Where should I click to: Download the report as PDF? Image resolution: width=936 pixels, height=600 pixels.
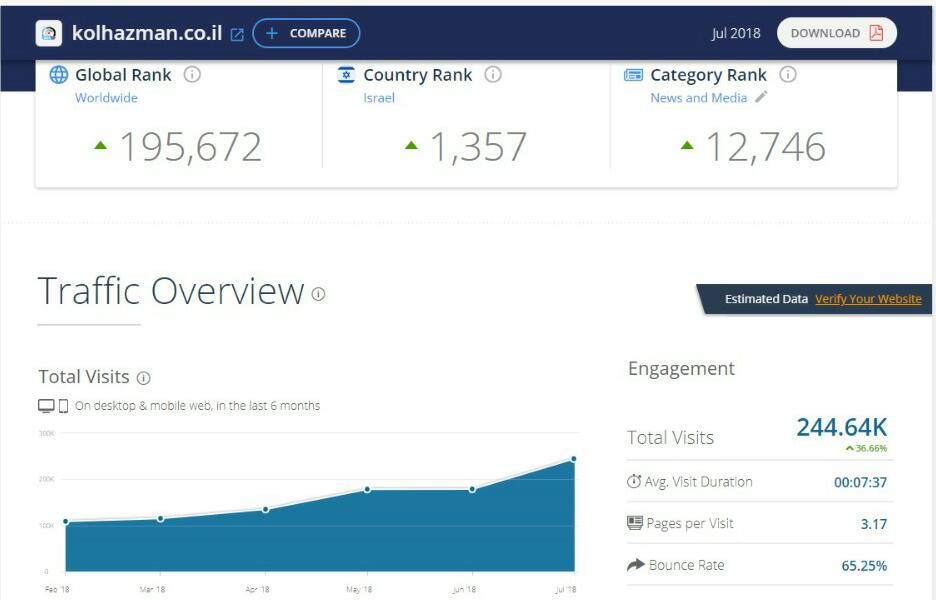[836, 33]
